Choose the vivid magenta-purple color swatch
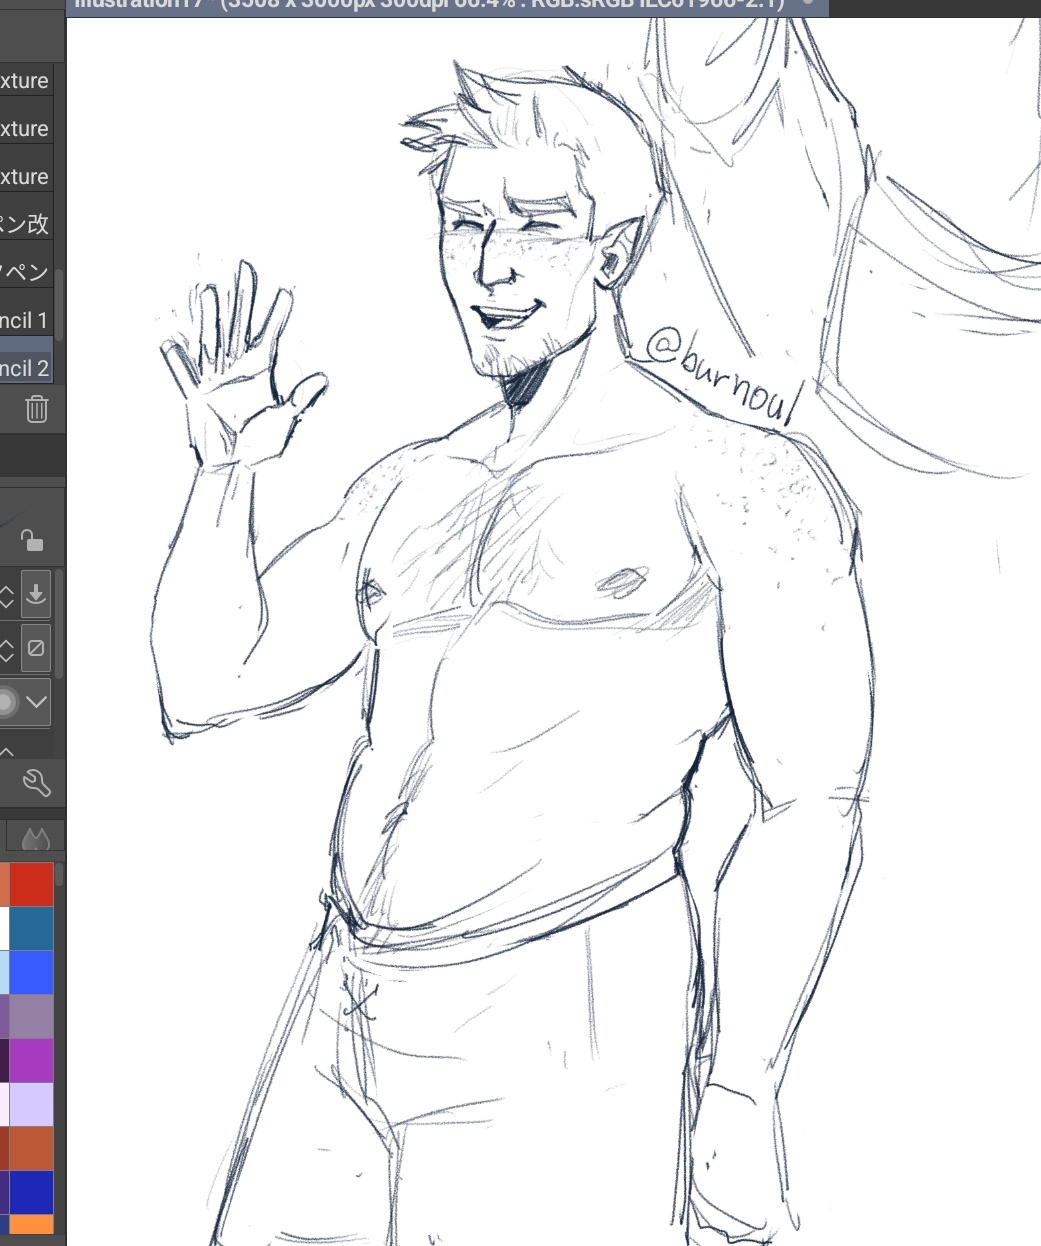Viewport: 1041px width, 1246px height. 31,1060
